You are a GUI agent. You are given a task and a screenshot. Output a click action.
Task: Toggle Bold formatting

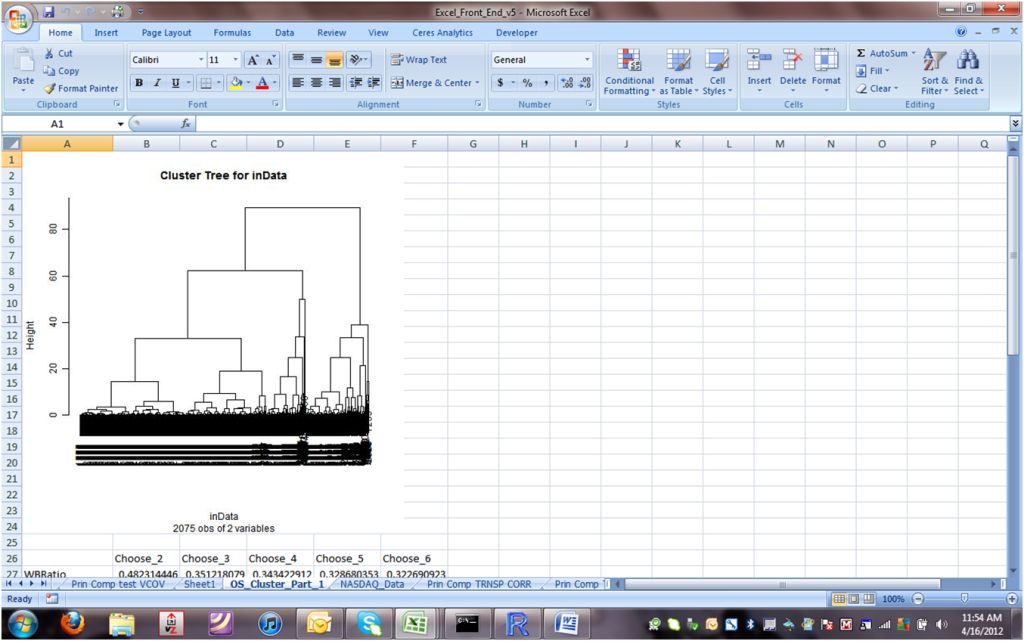point(139,83)
